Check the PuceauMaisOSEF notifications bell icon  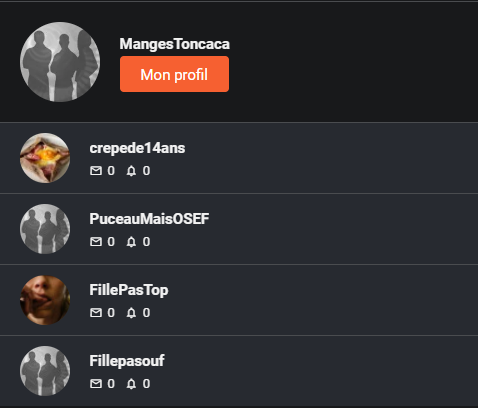[x=131, y=242]
